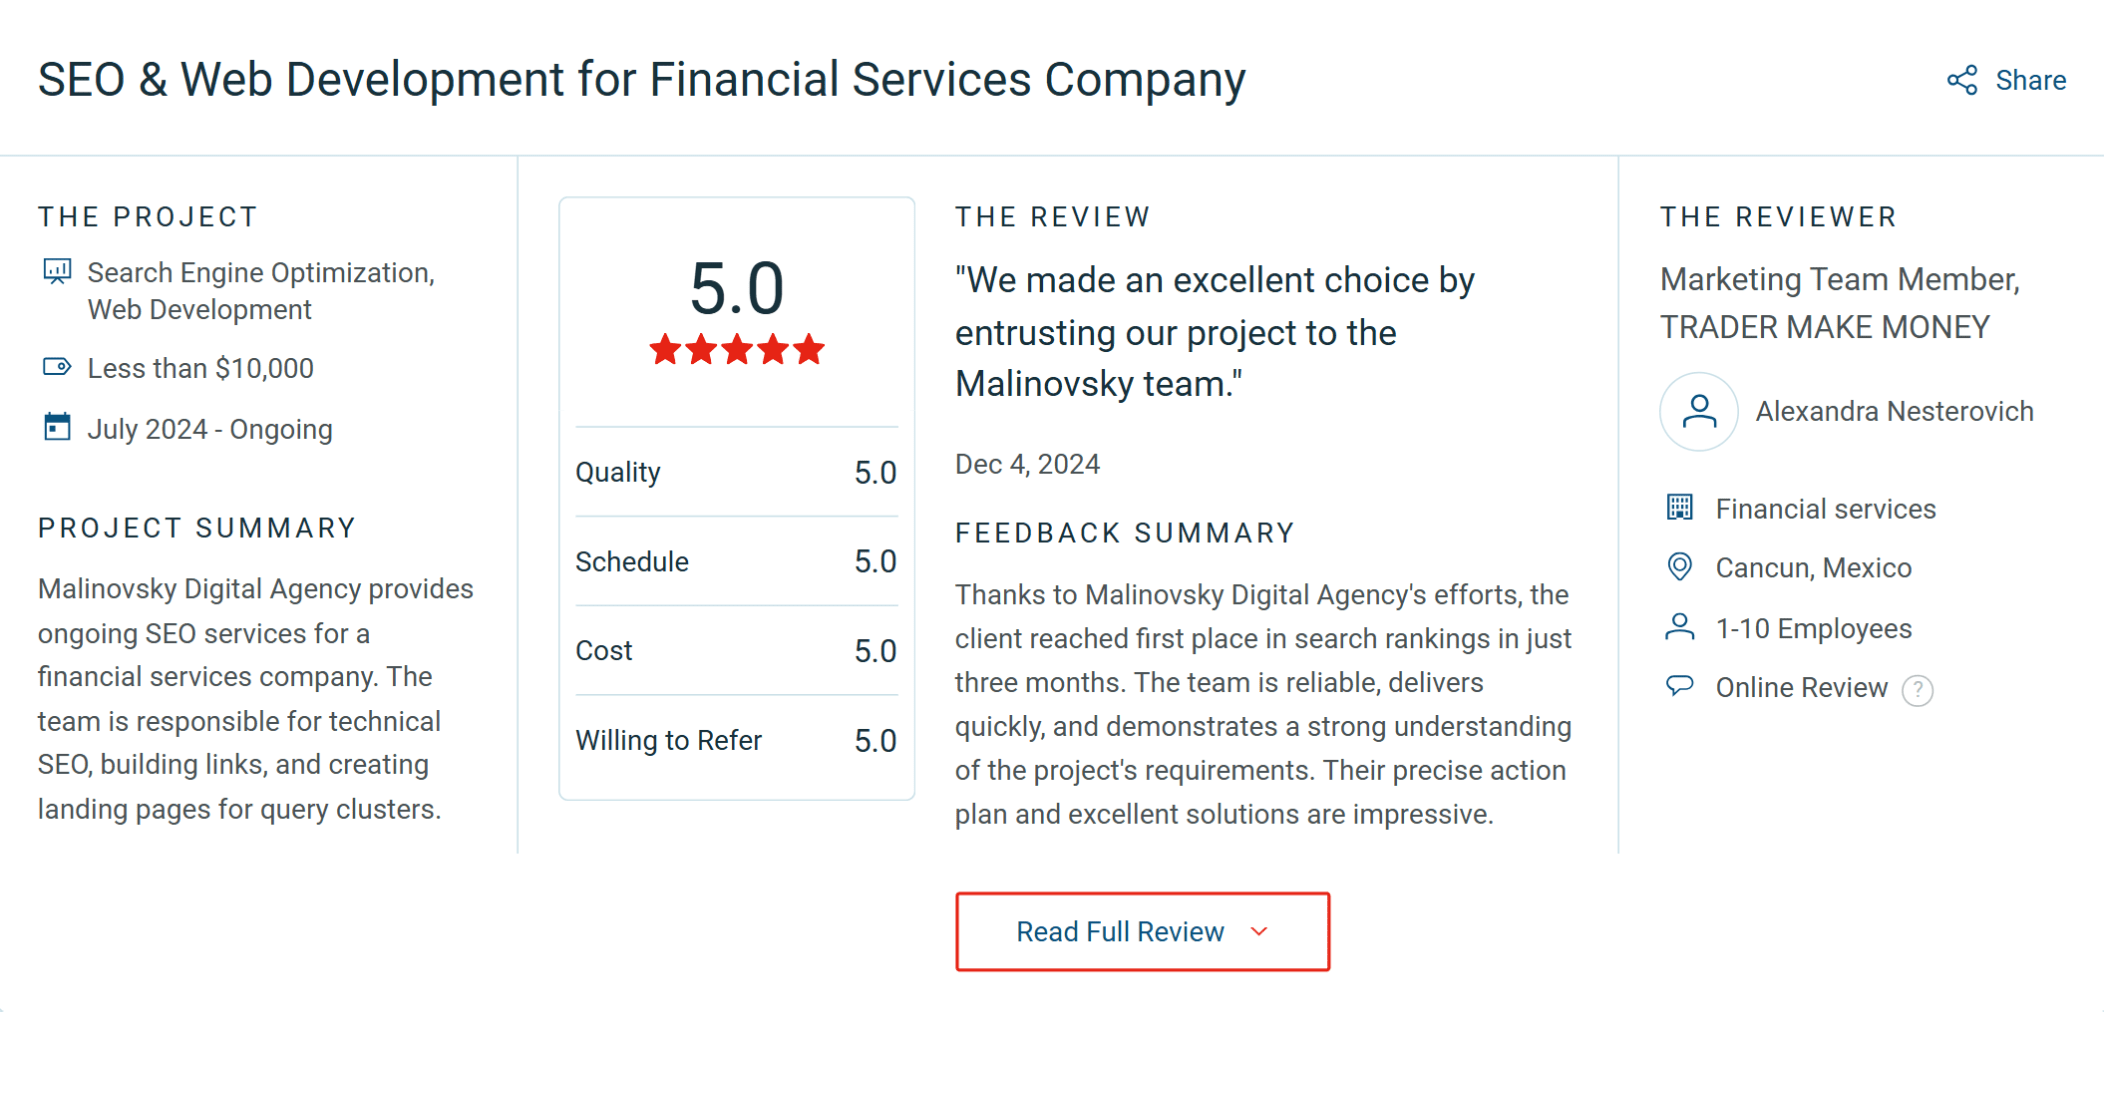Open the Online Review help question mark

point(1917,690)
